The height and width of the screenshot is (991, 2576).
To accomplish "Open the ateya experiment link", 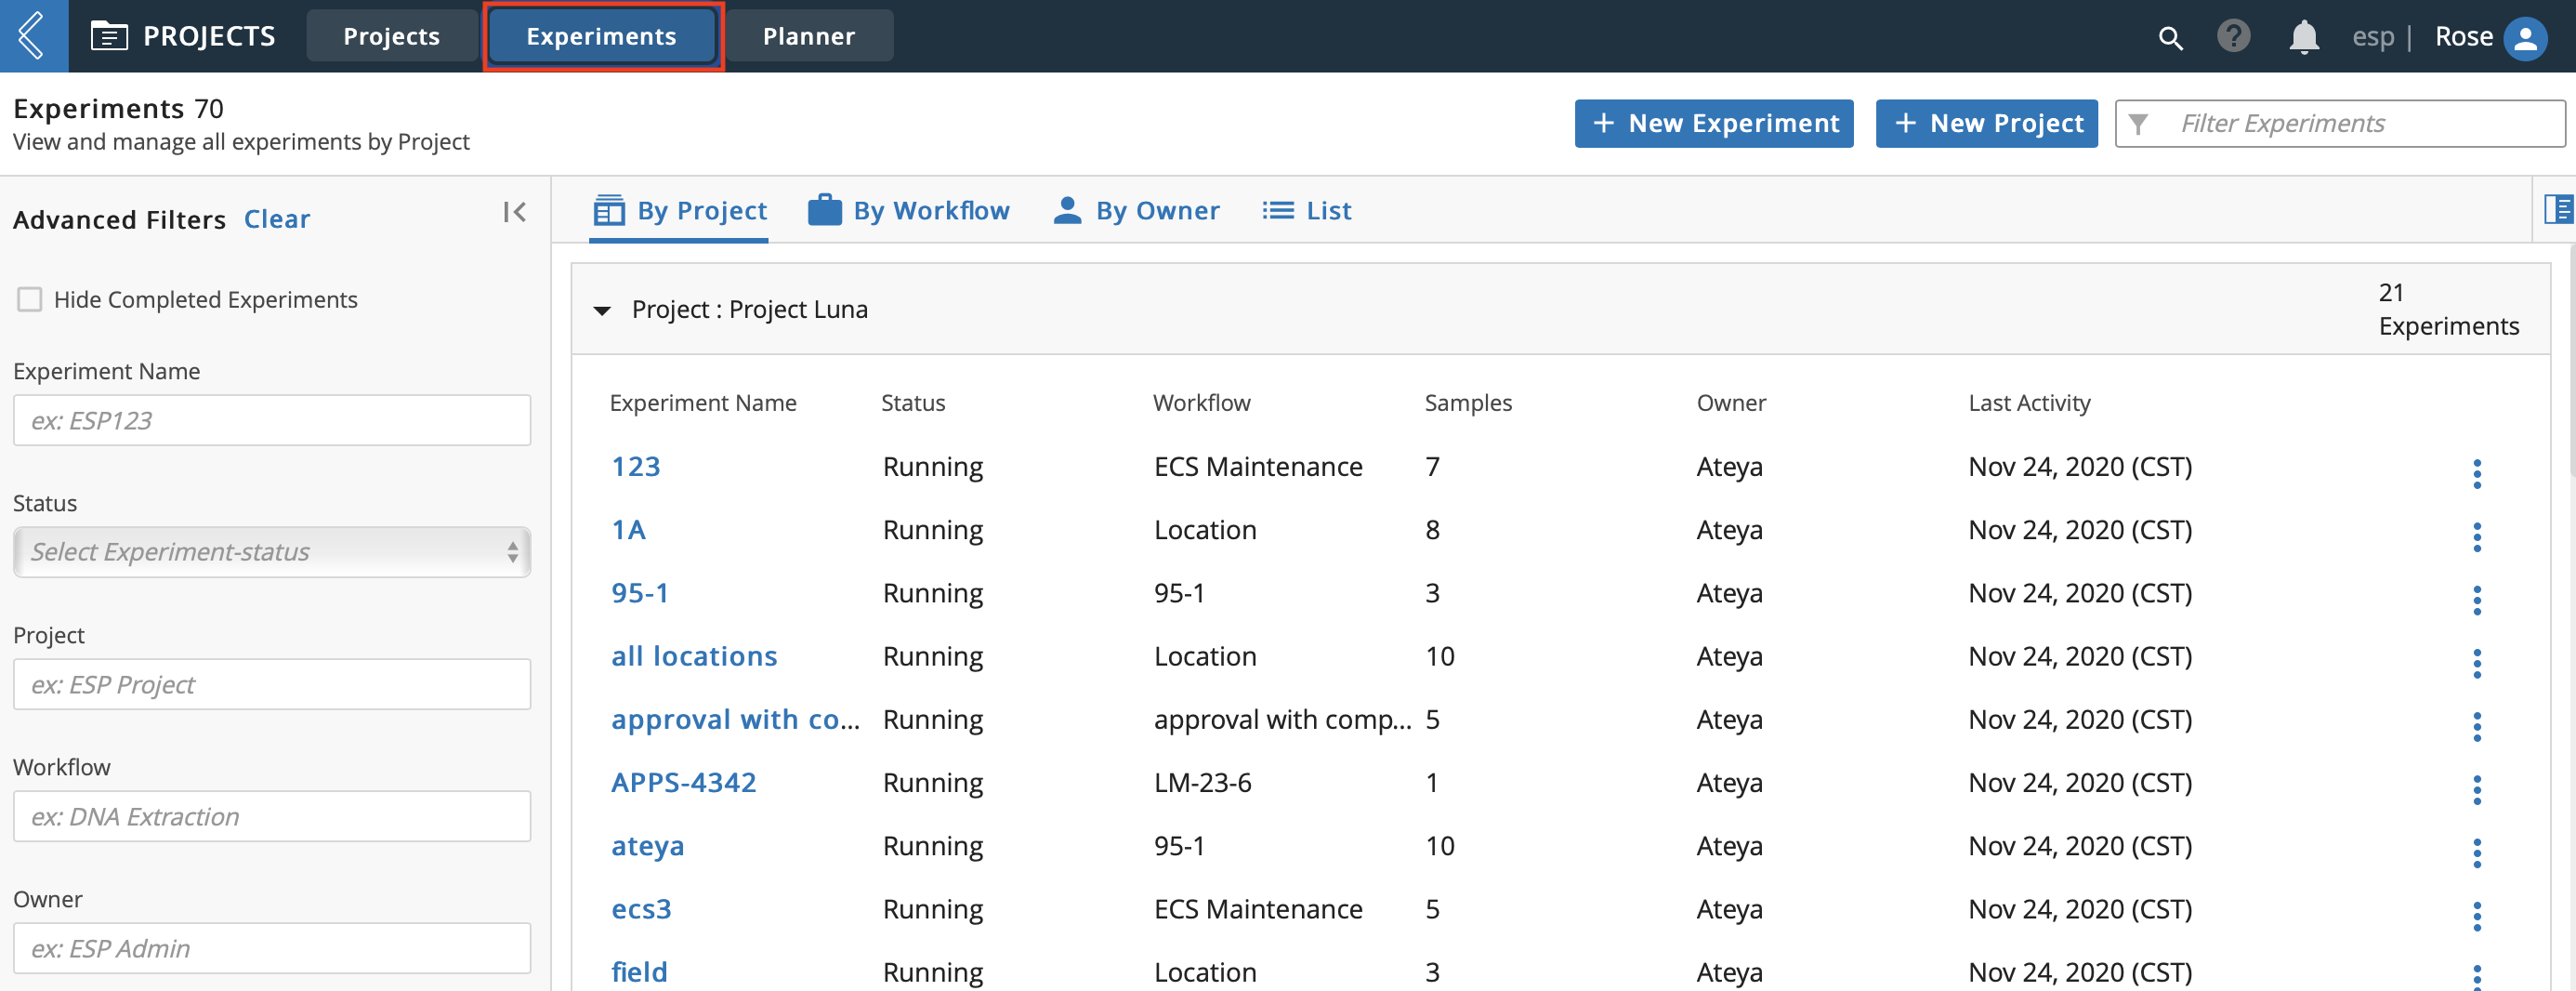I will coord(648,846).
